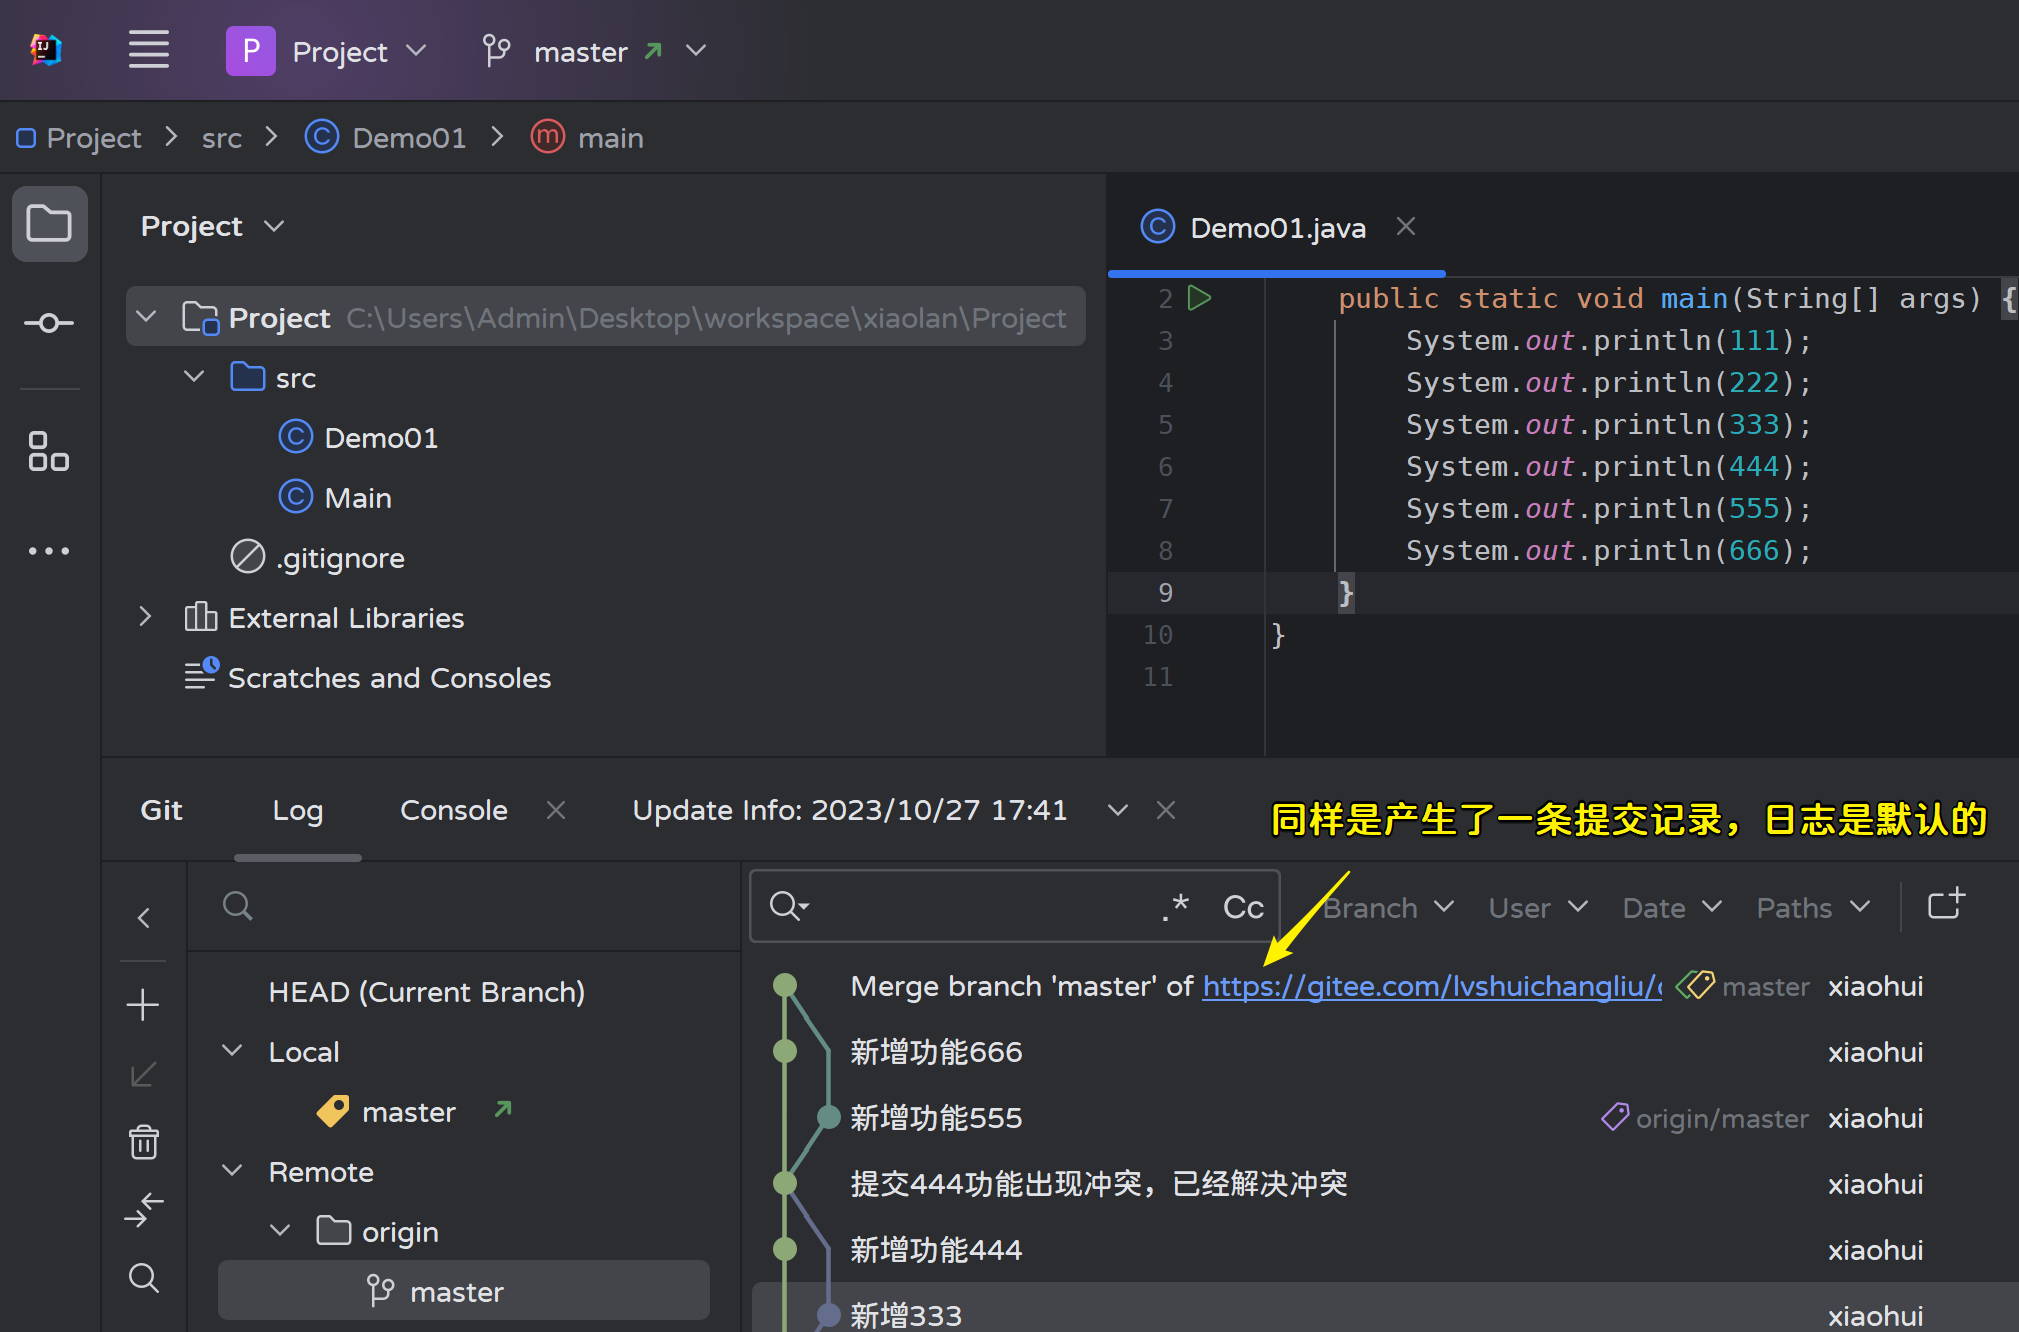The width and height of the screenshot is (2019, 1332).
Task: Click the run gutter icon for main
Action: (x=1199, y=298)
